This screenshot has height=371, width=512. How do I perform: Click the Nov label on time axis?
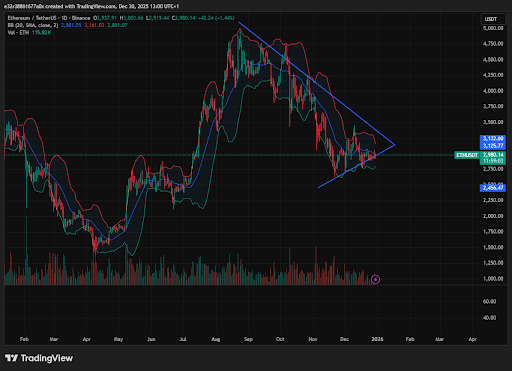pyautogui.click(x=313, y=339)
